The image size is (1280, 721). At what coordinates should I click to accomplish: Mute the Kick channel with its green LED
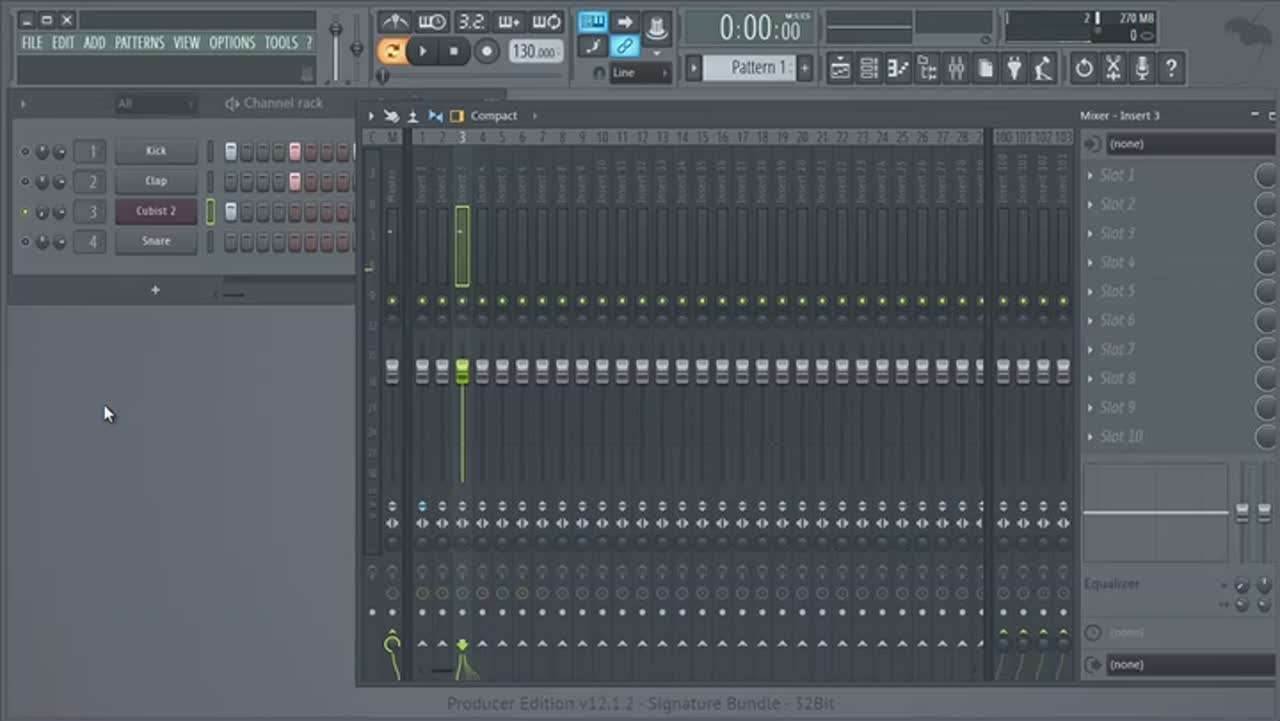pos(26,152)
